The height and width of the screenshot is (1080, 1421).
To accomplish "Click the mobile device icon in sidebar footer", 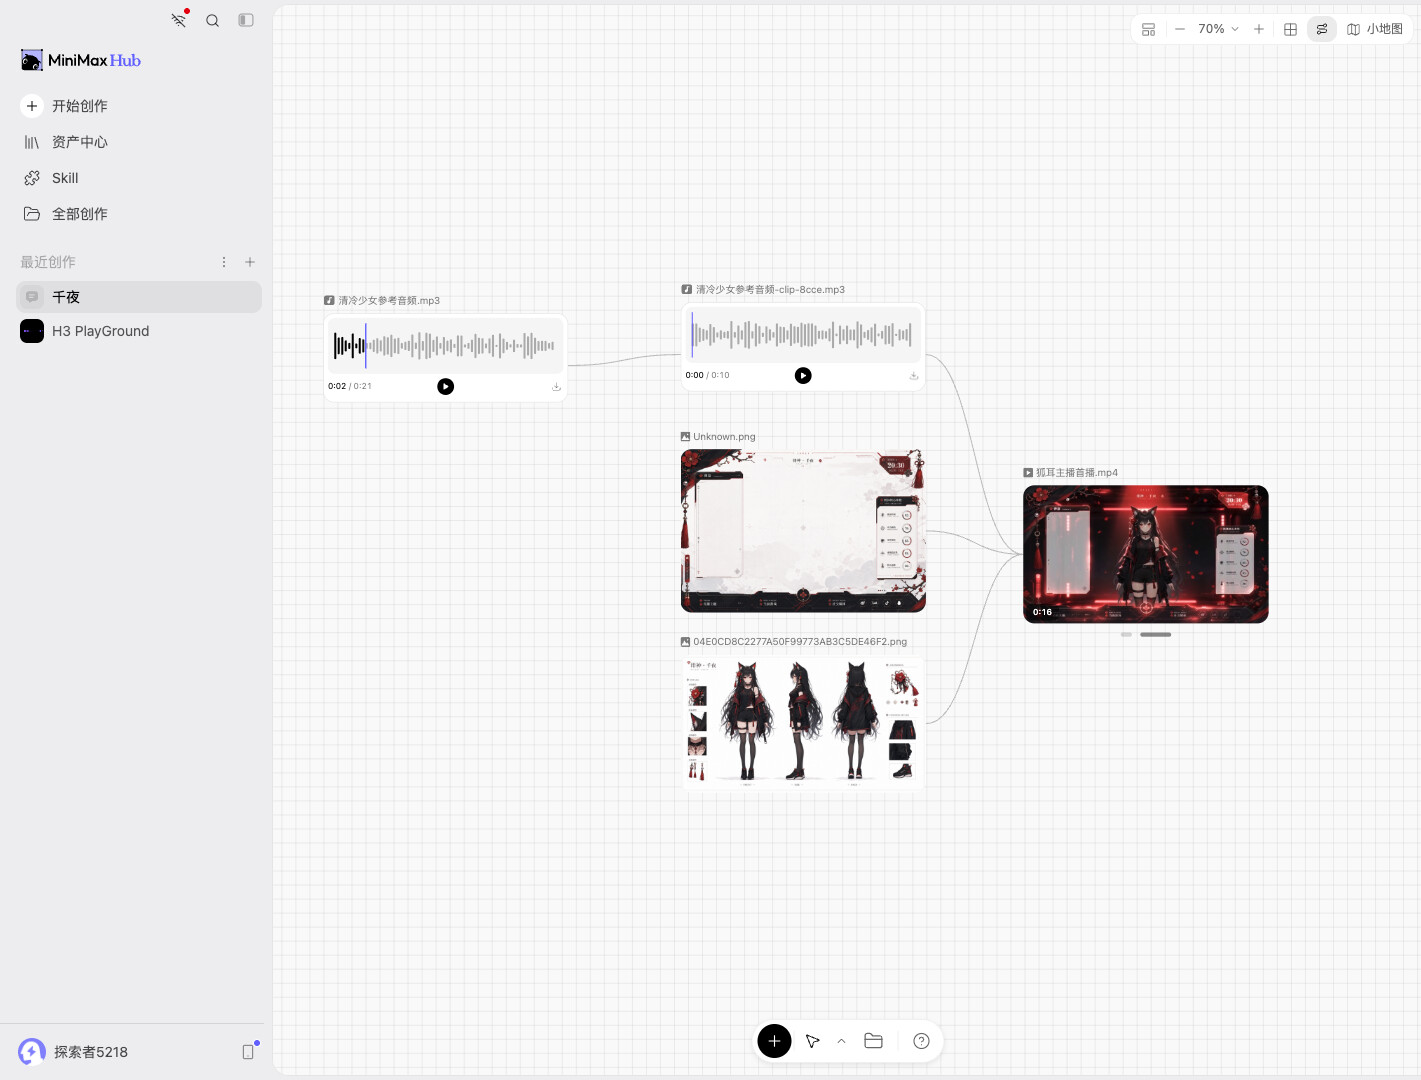I will [x=249, y=1051].
